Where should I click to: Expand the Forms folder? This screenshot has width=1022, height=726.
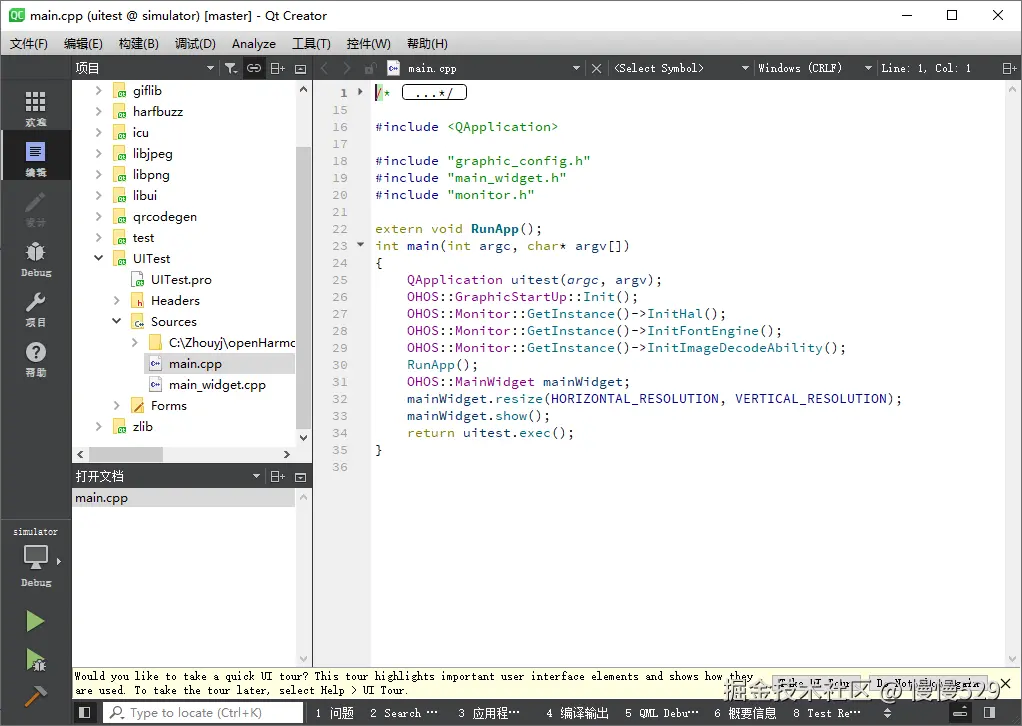pos(117,405)
